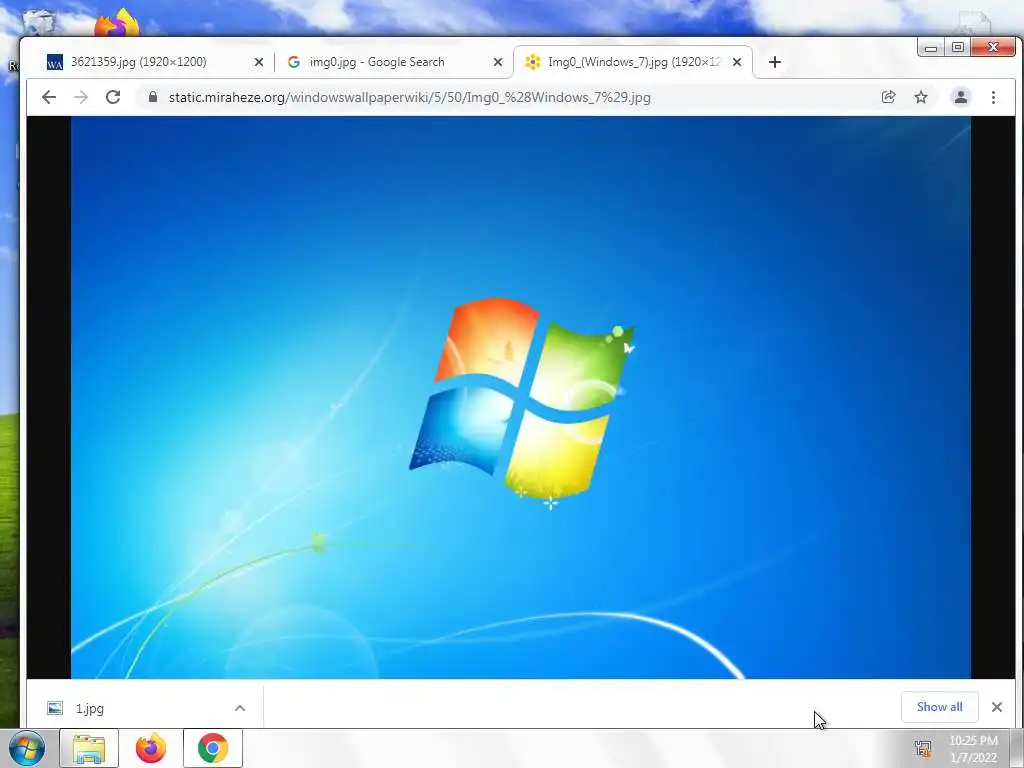Open the Windows Start menu

coord(25,748)
